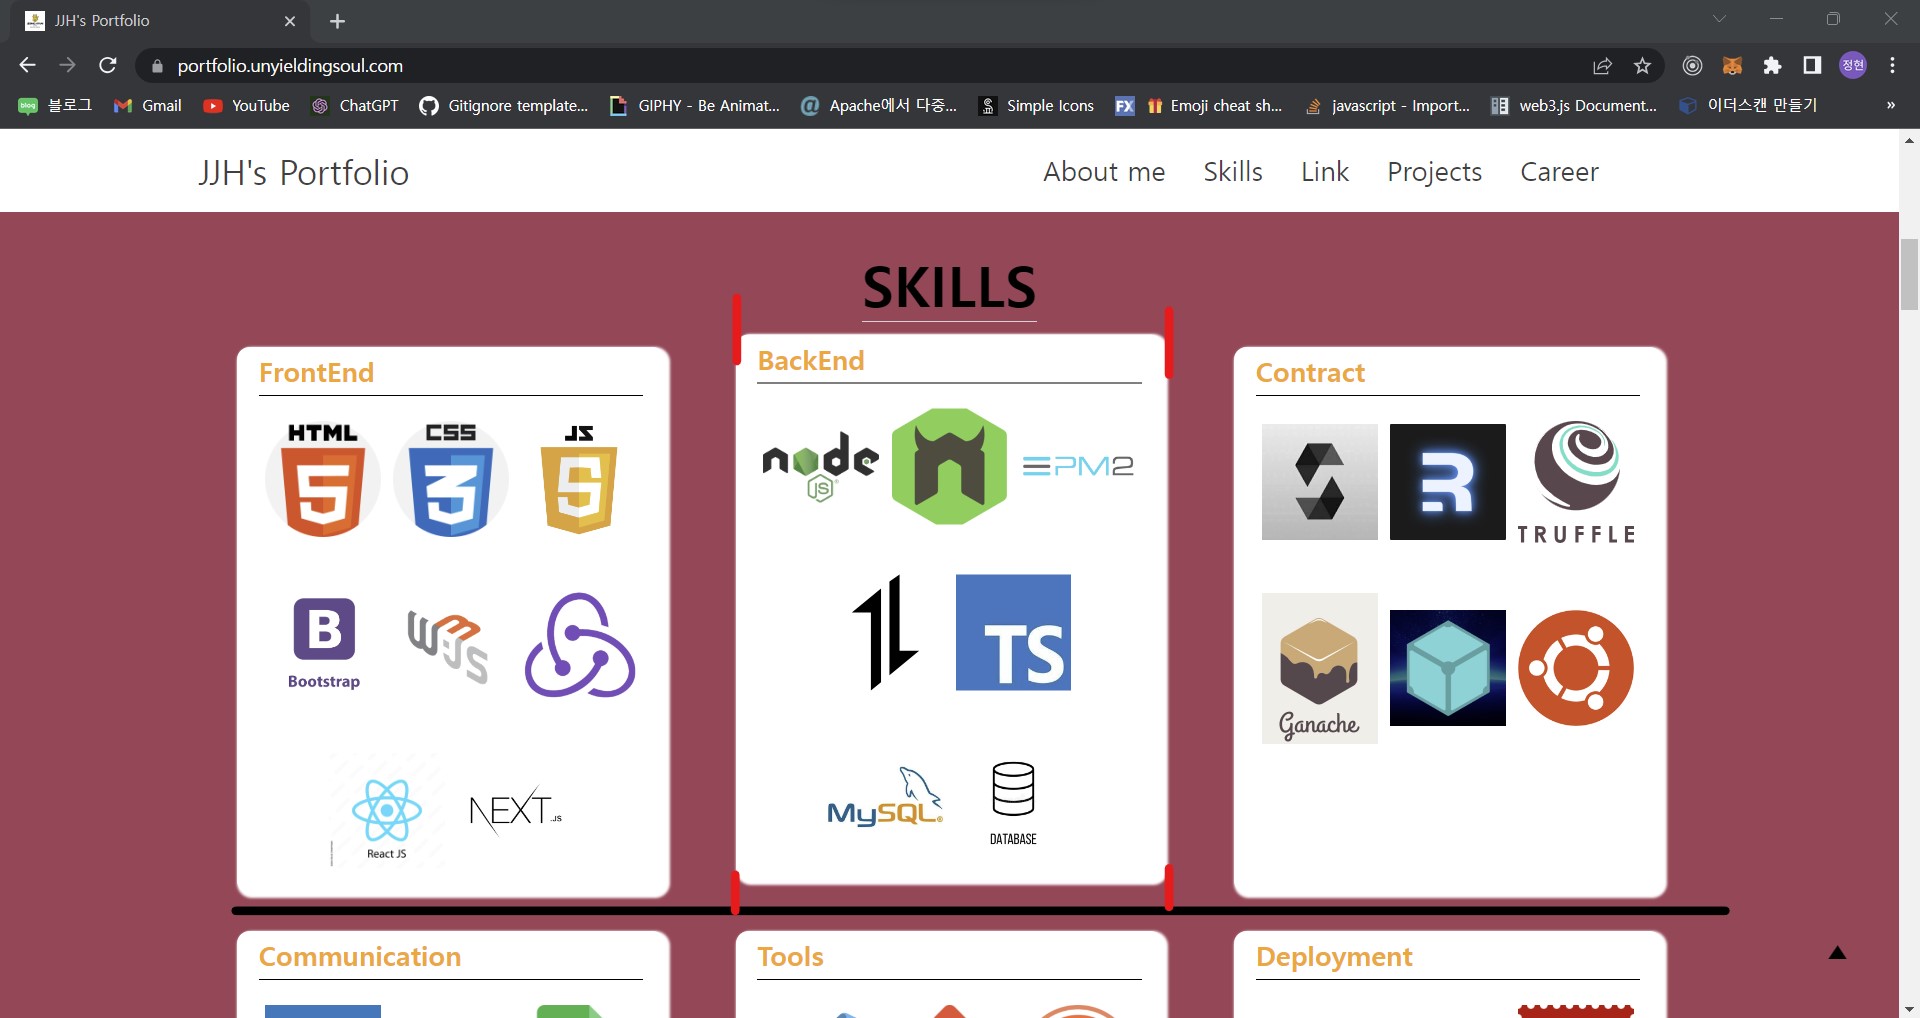Close the JJH's Portfolio tab

tap(290, 21)
